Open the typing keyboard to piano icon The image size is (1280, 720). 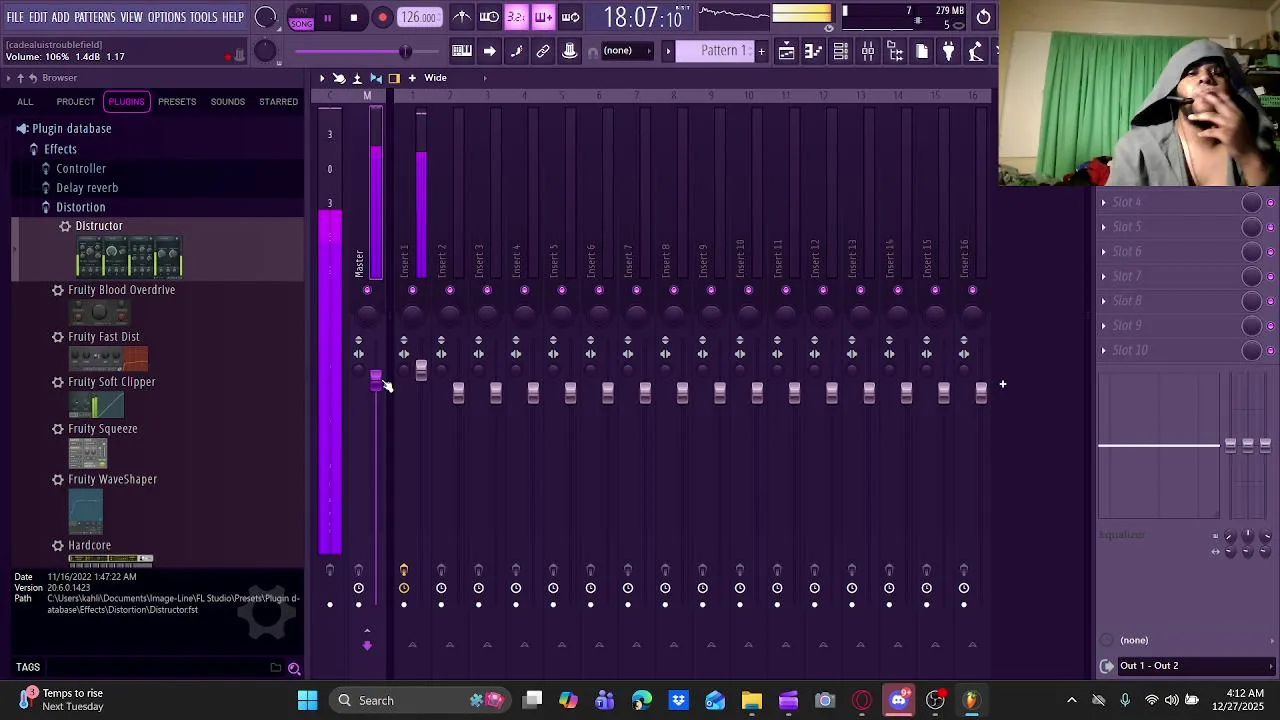462,51
